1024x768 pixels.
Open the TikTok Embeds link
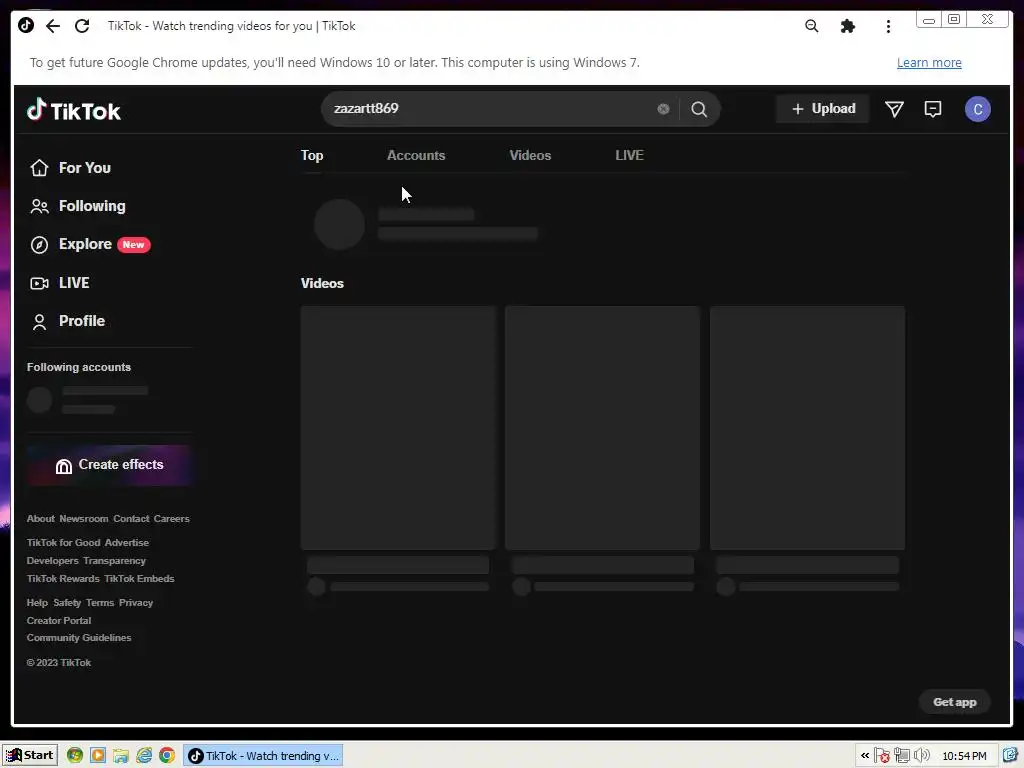(x=139, y=579)
